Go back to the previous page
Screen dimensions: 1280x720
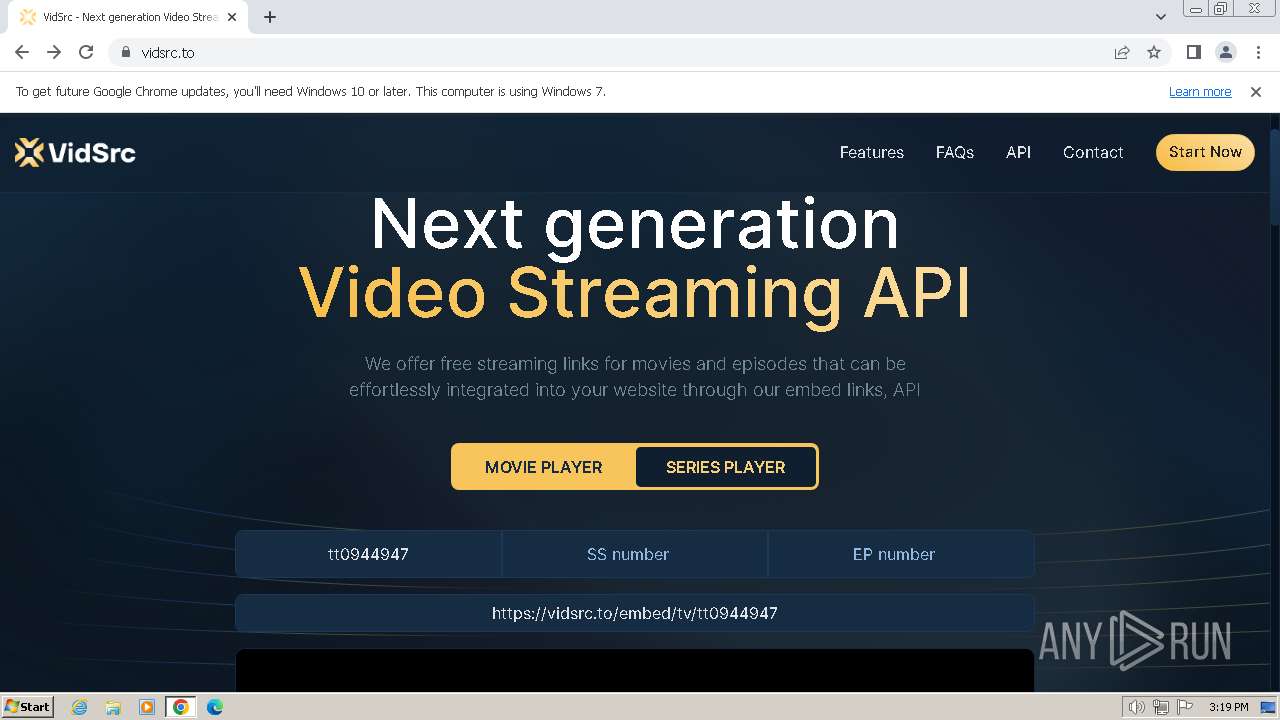click(x=22, y=52)
